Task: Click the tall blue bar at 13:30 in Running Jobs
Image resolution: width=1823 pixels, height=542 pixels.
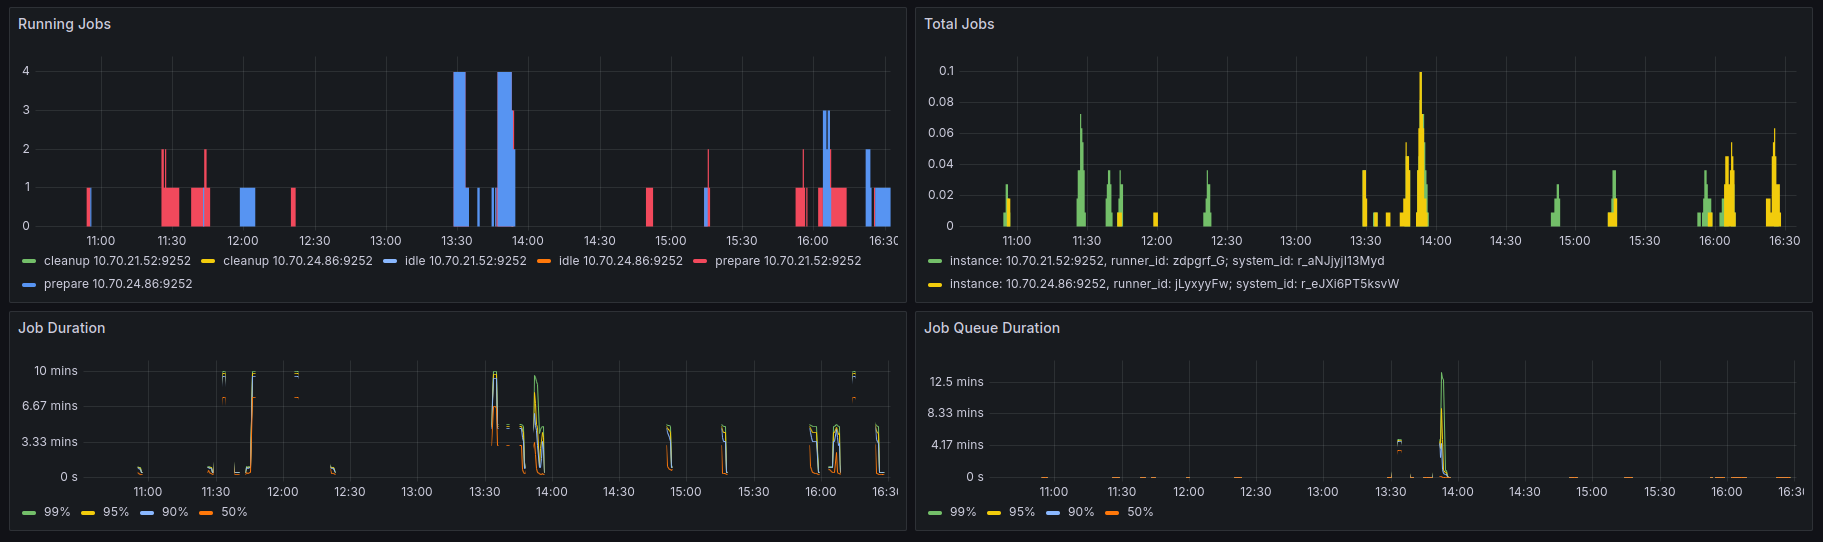Action: (459, 148)
